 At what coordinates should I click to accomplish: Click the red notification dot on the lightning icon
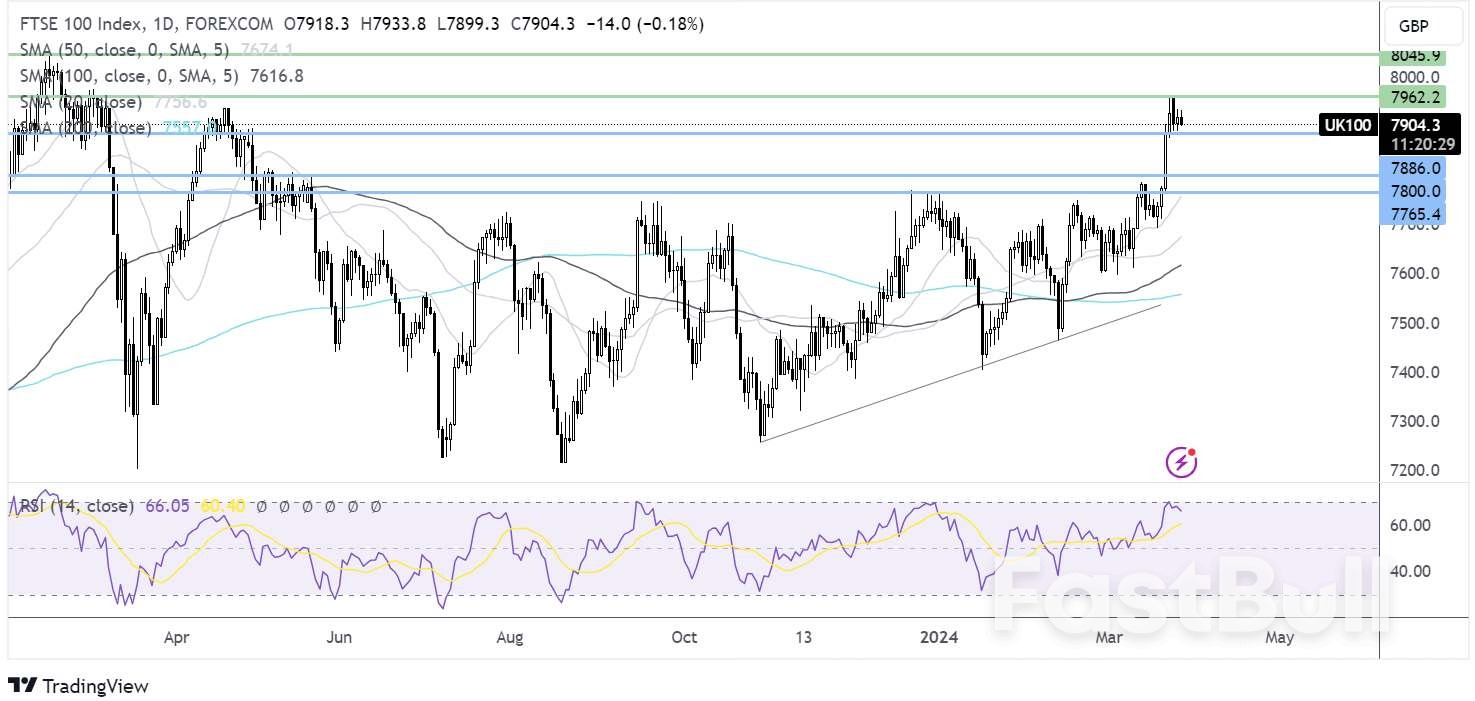pos(1190,450)
